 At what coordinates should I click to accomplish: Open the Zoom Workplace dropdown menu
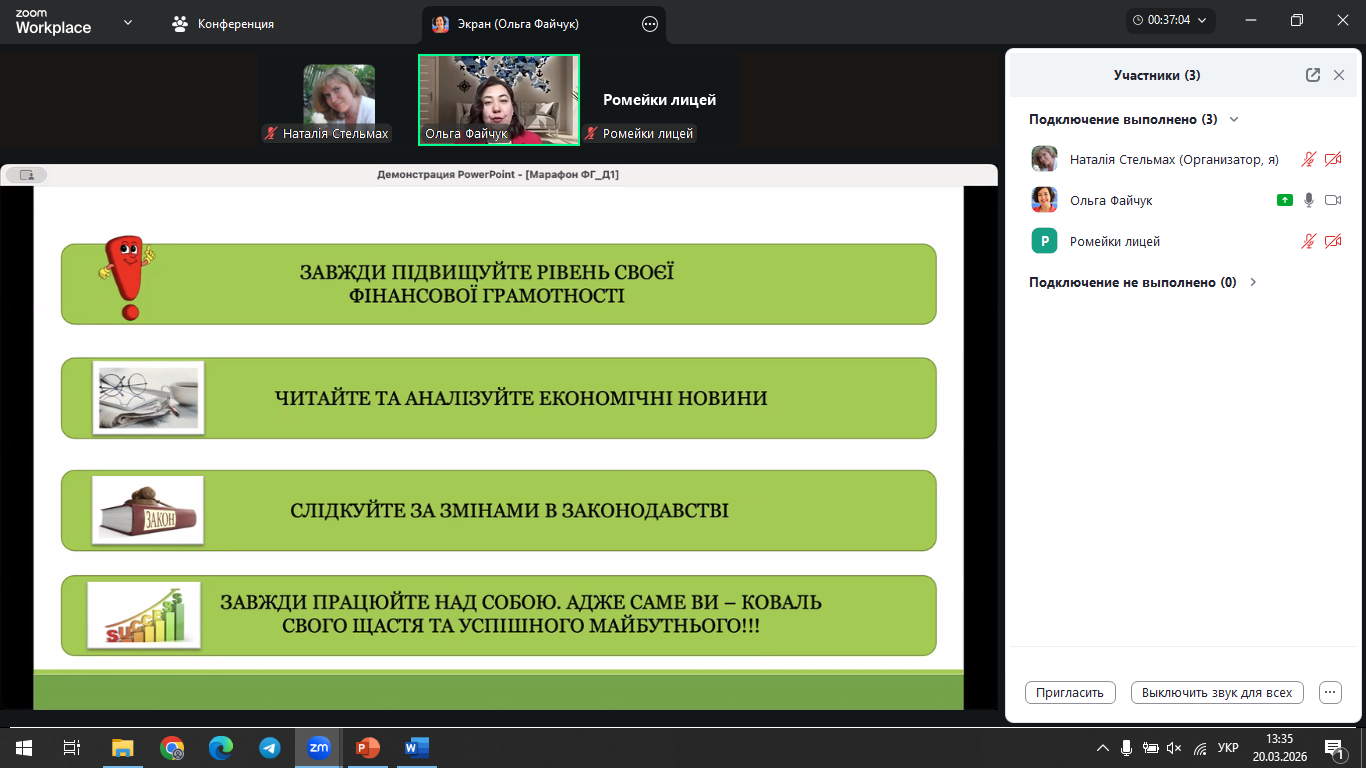pos(127,23)
